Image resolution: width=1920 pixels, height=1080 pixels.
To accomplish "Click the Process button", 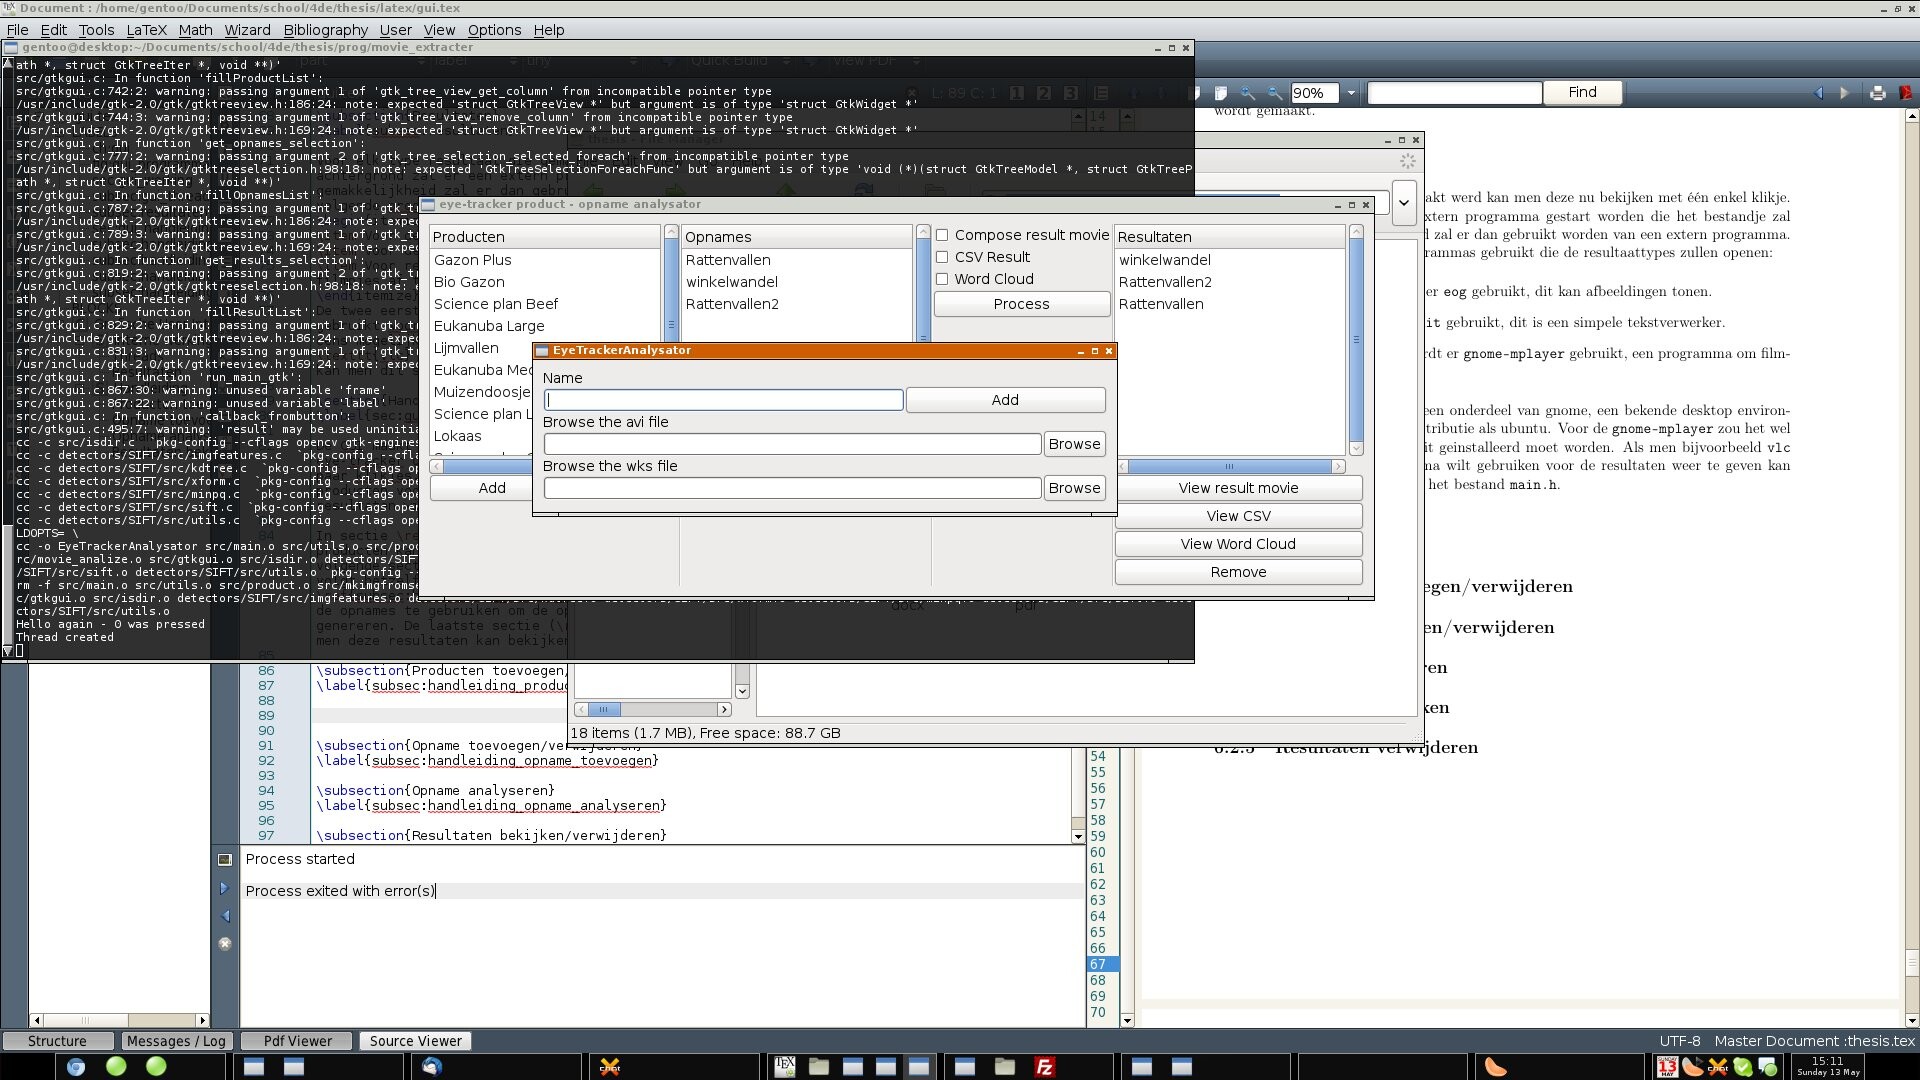I will click(1021, 304).
